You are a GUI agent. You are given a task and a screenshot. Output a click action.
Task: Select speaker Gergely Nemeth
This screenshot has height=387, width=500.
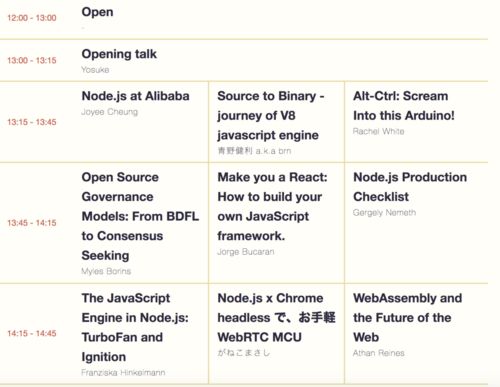tap(384, 212)
